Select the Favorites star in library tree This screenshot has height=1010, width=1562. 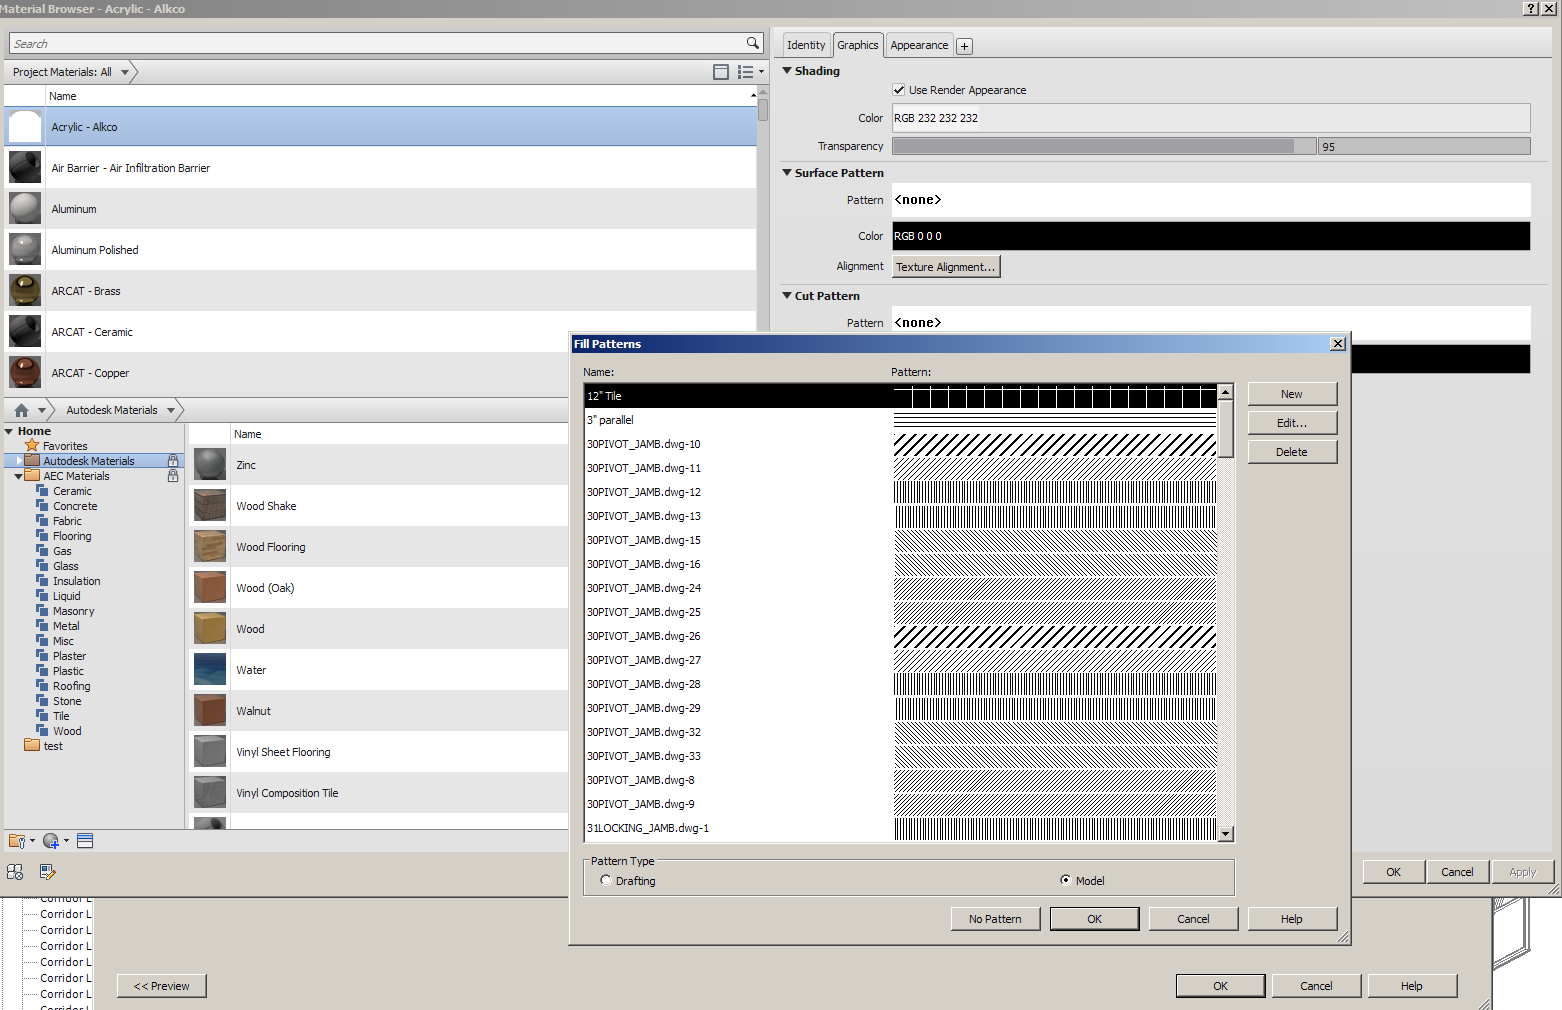tap(32, 446)
